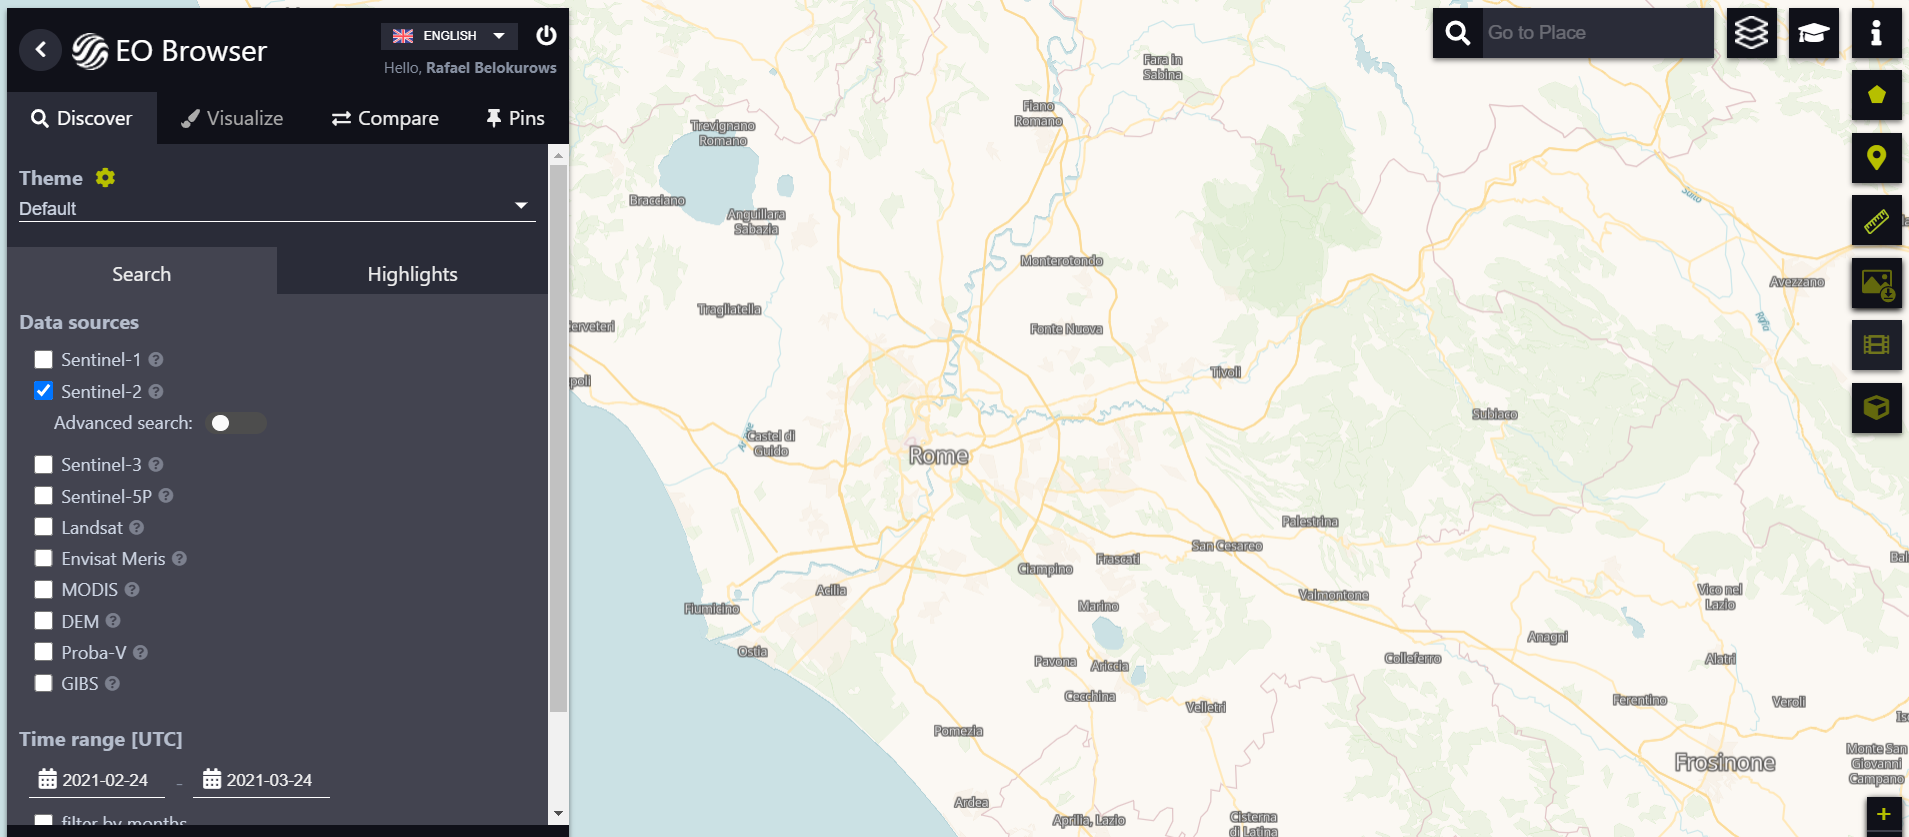Image resolution: width=1909 pixels, height=837 pixels.
Task: Open the Pins tab
Action: coord(515,118)
